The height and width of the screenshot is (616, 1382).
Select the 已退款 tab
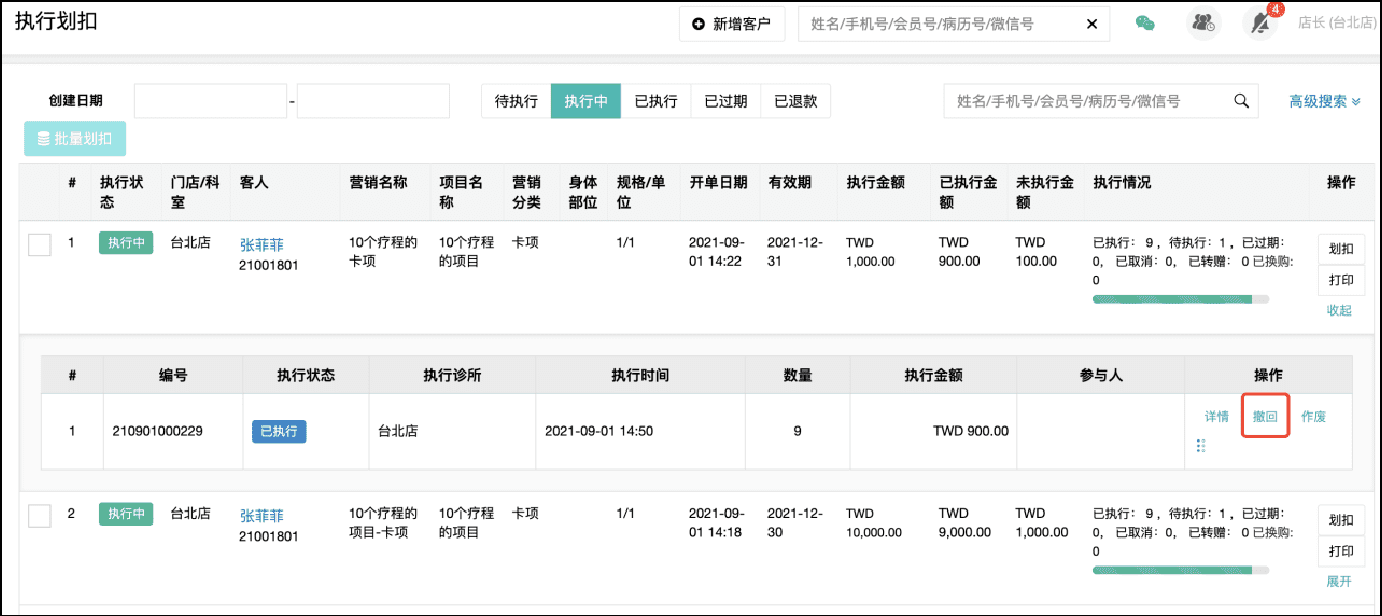point(795,101)
